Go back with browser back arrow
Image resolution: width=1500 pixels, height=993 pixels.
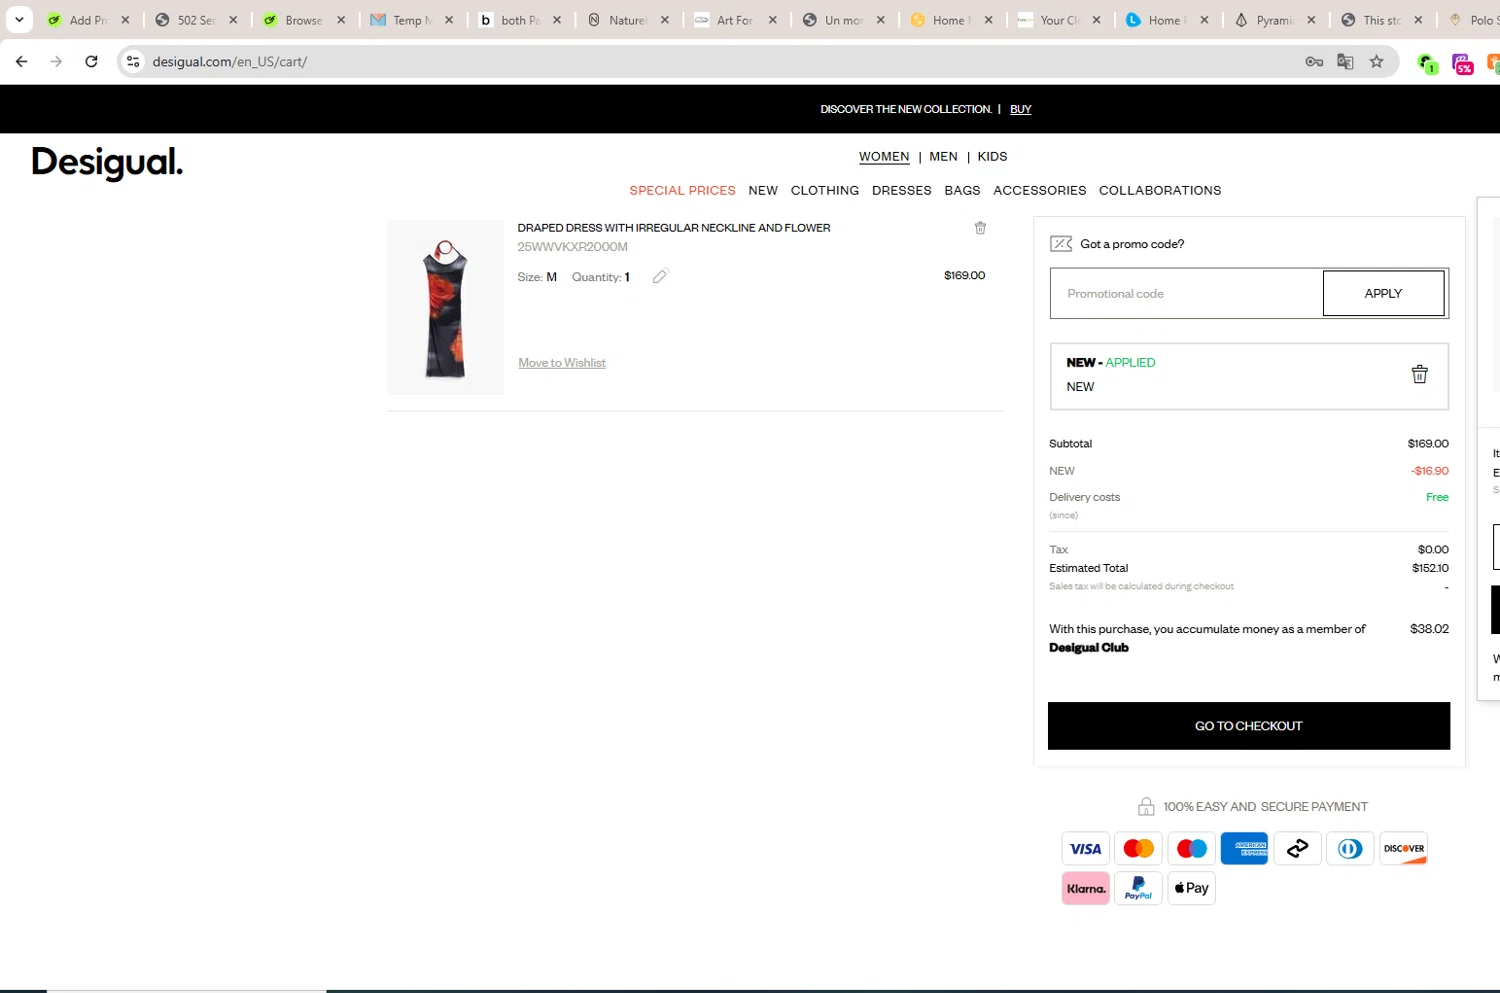point(21,61)
